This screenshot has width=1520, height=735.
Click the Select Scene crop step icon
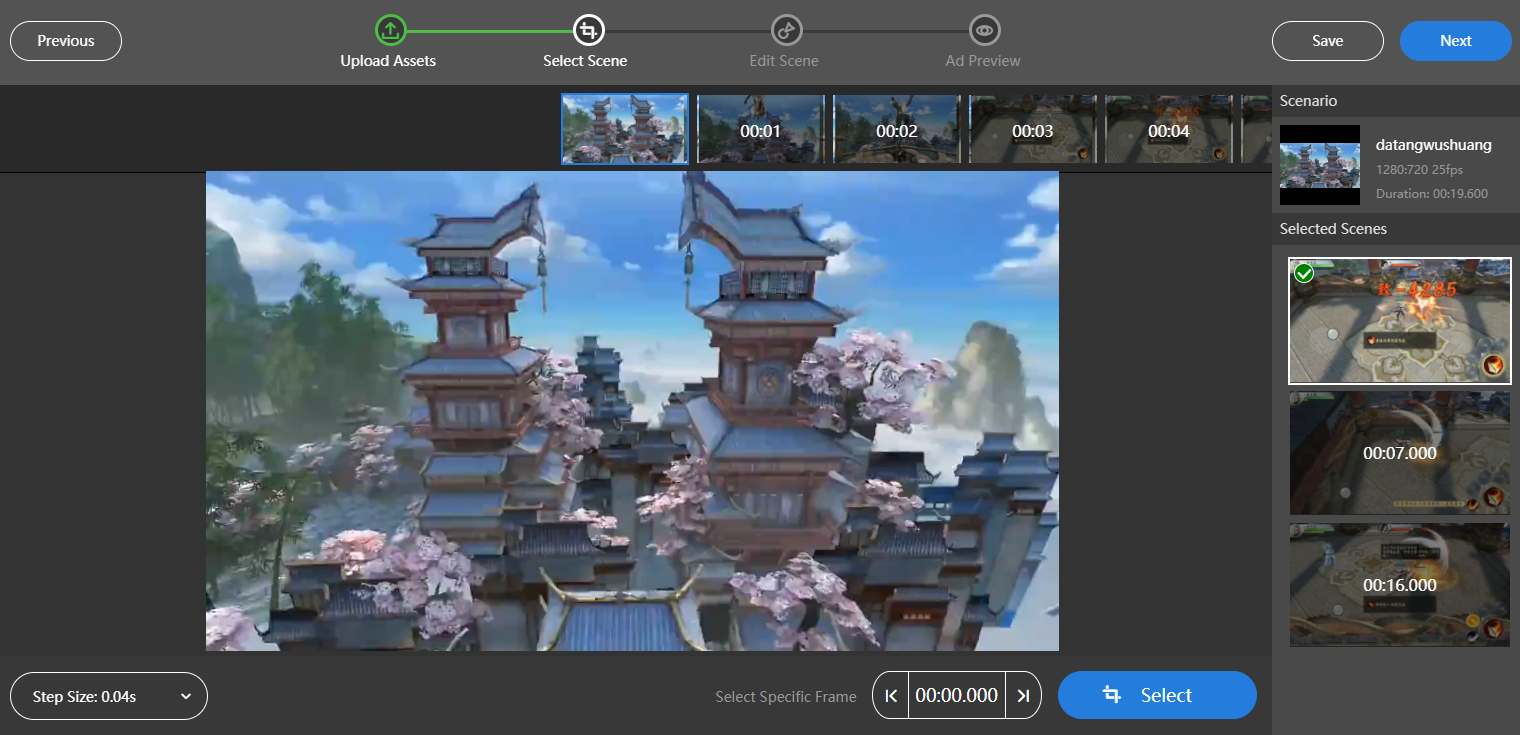[x=588, y=30]
